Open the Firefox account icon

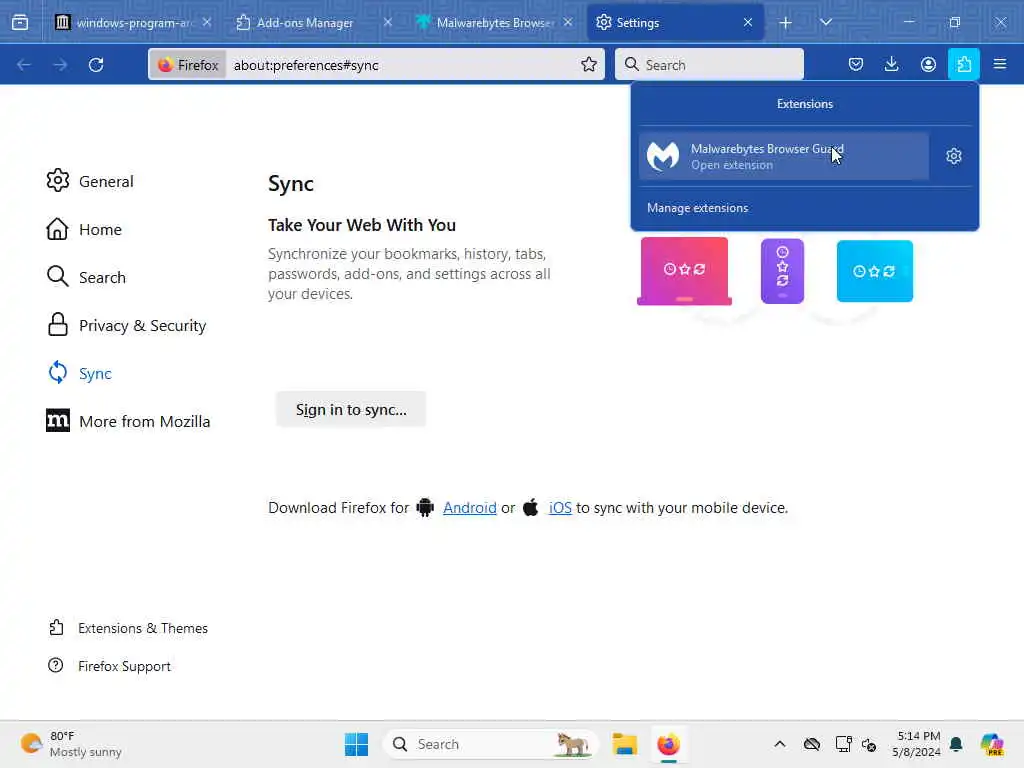928,65
